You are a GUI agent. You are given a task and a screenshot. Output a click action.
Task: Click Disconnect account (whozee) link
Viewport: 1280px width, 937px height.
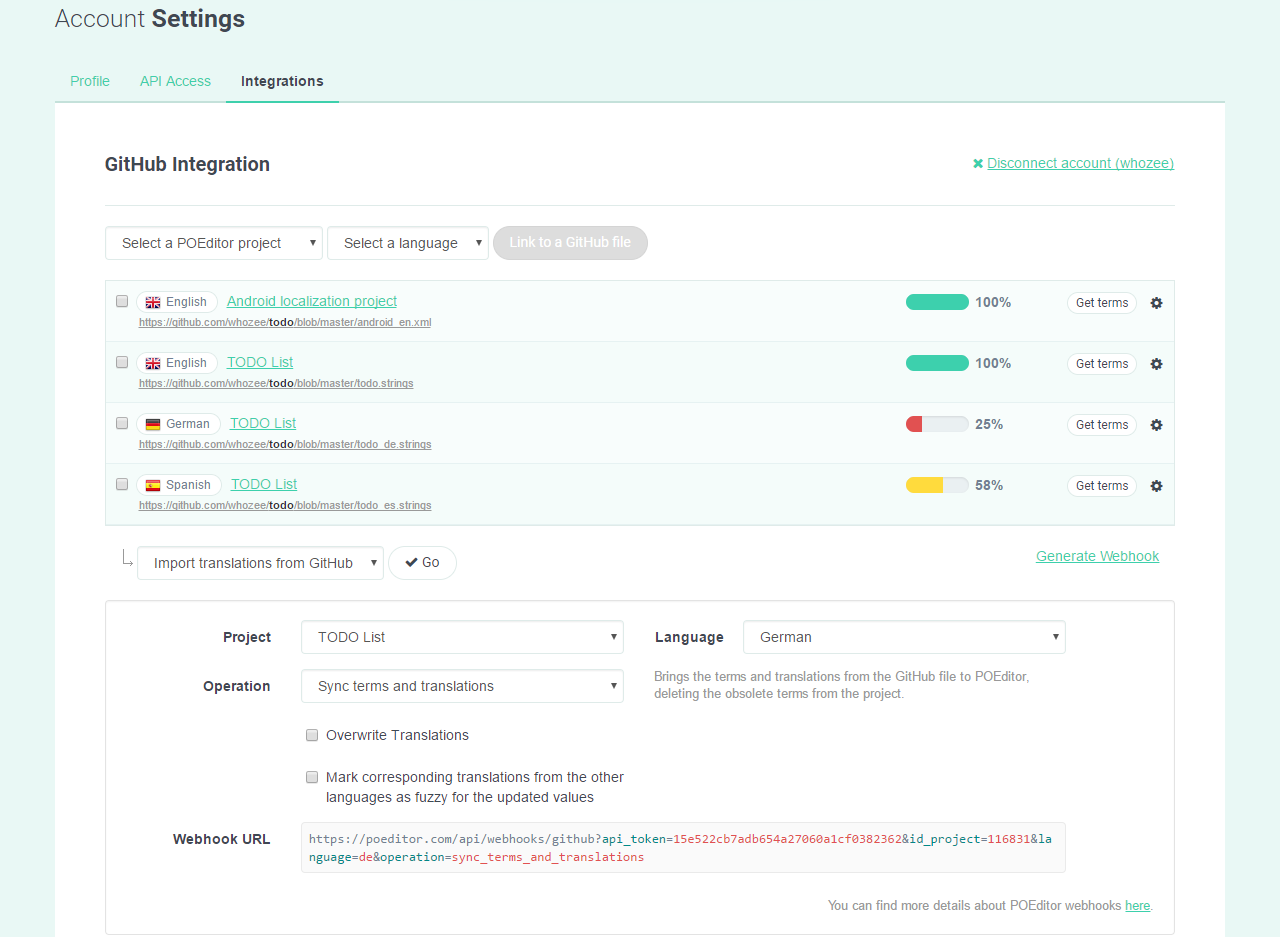click(1080, 163)
